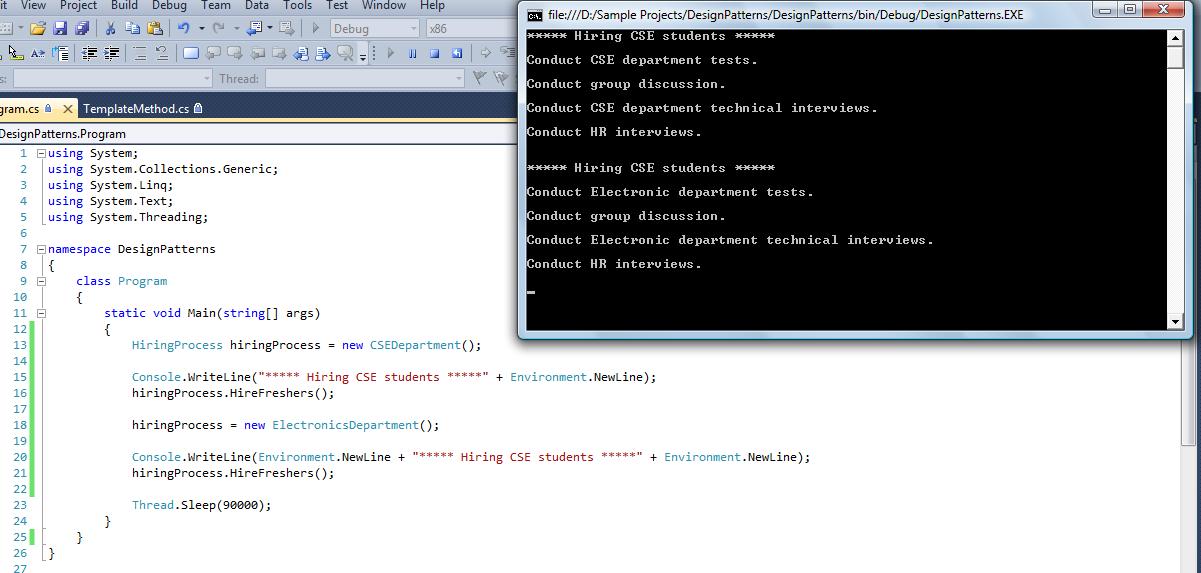Open the Team menu
The width and height of the screenshot is (1201, 573).
[x=216, y=6]
